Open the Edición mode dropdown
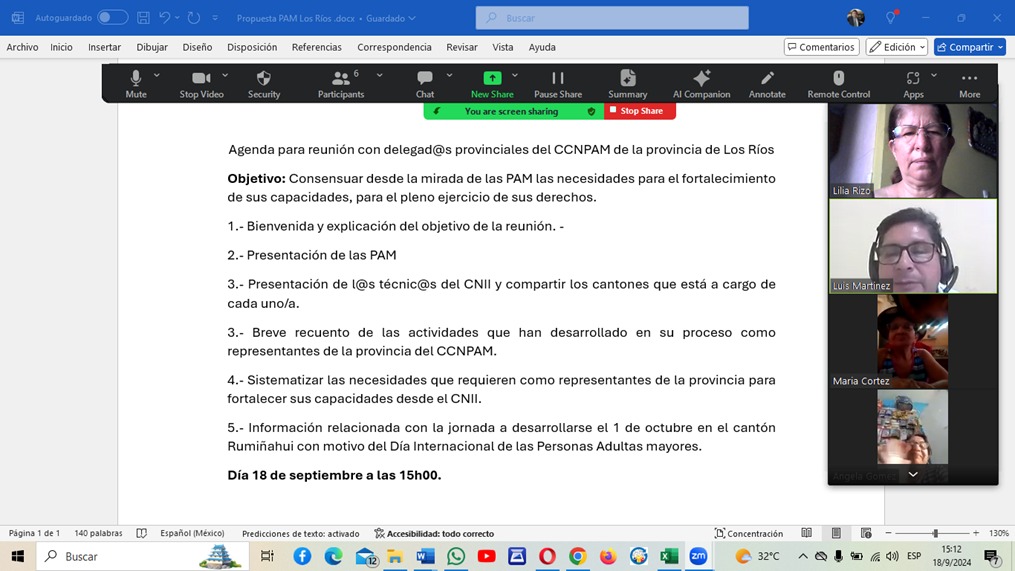 click(x=897, y=47)
